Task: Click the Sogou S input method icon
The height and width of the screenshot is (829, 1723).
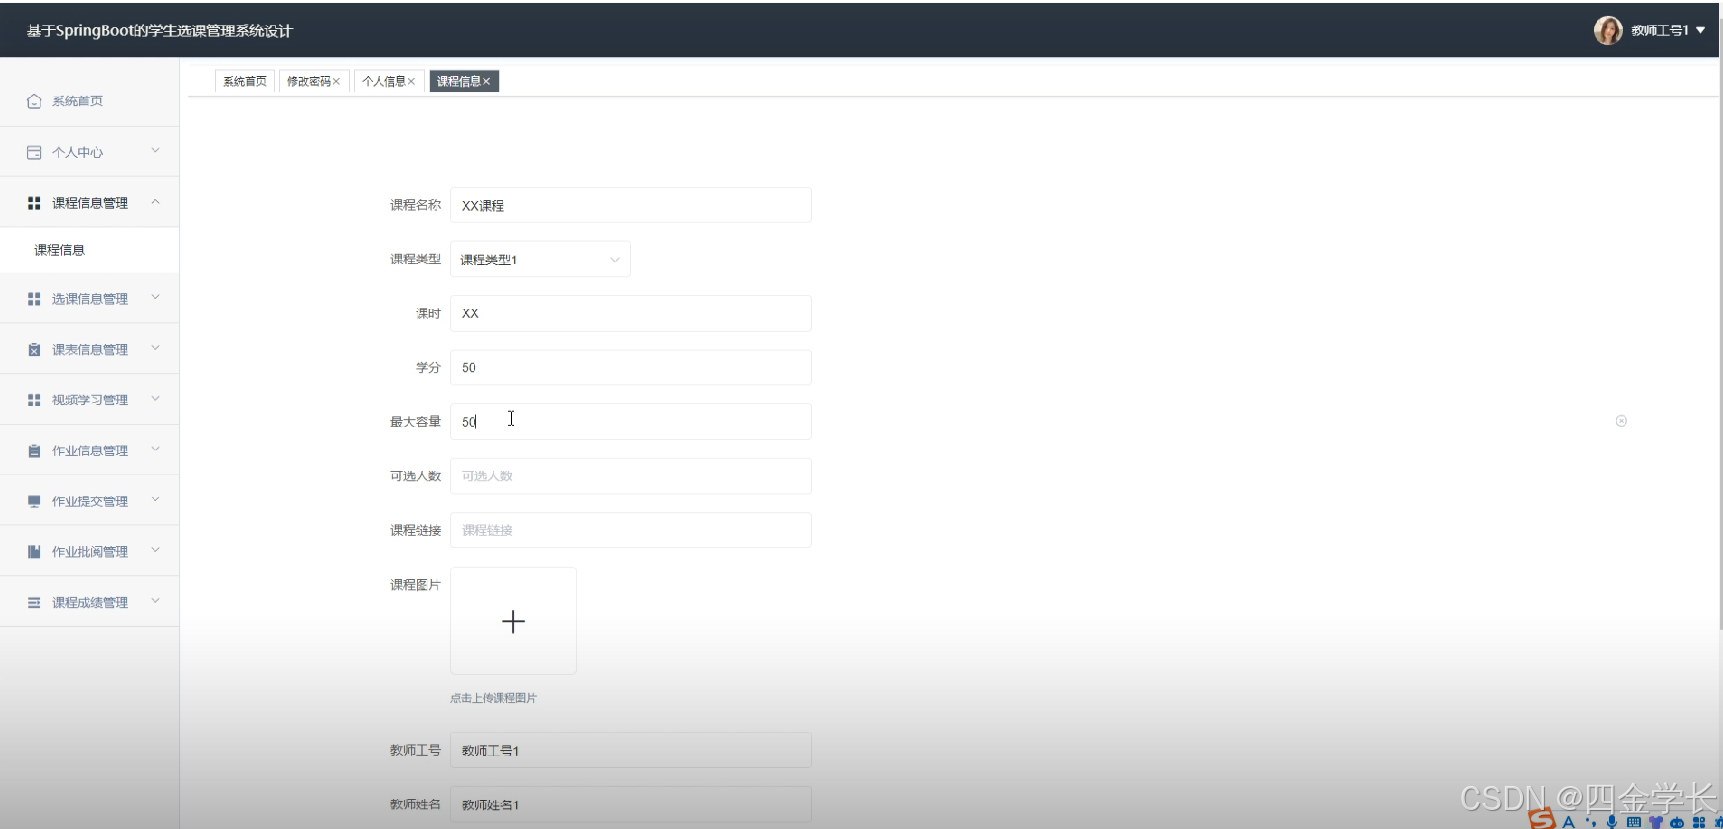Action: pyautogui.click(x=1543, y=819)
